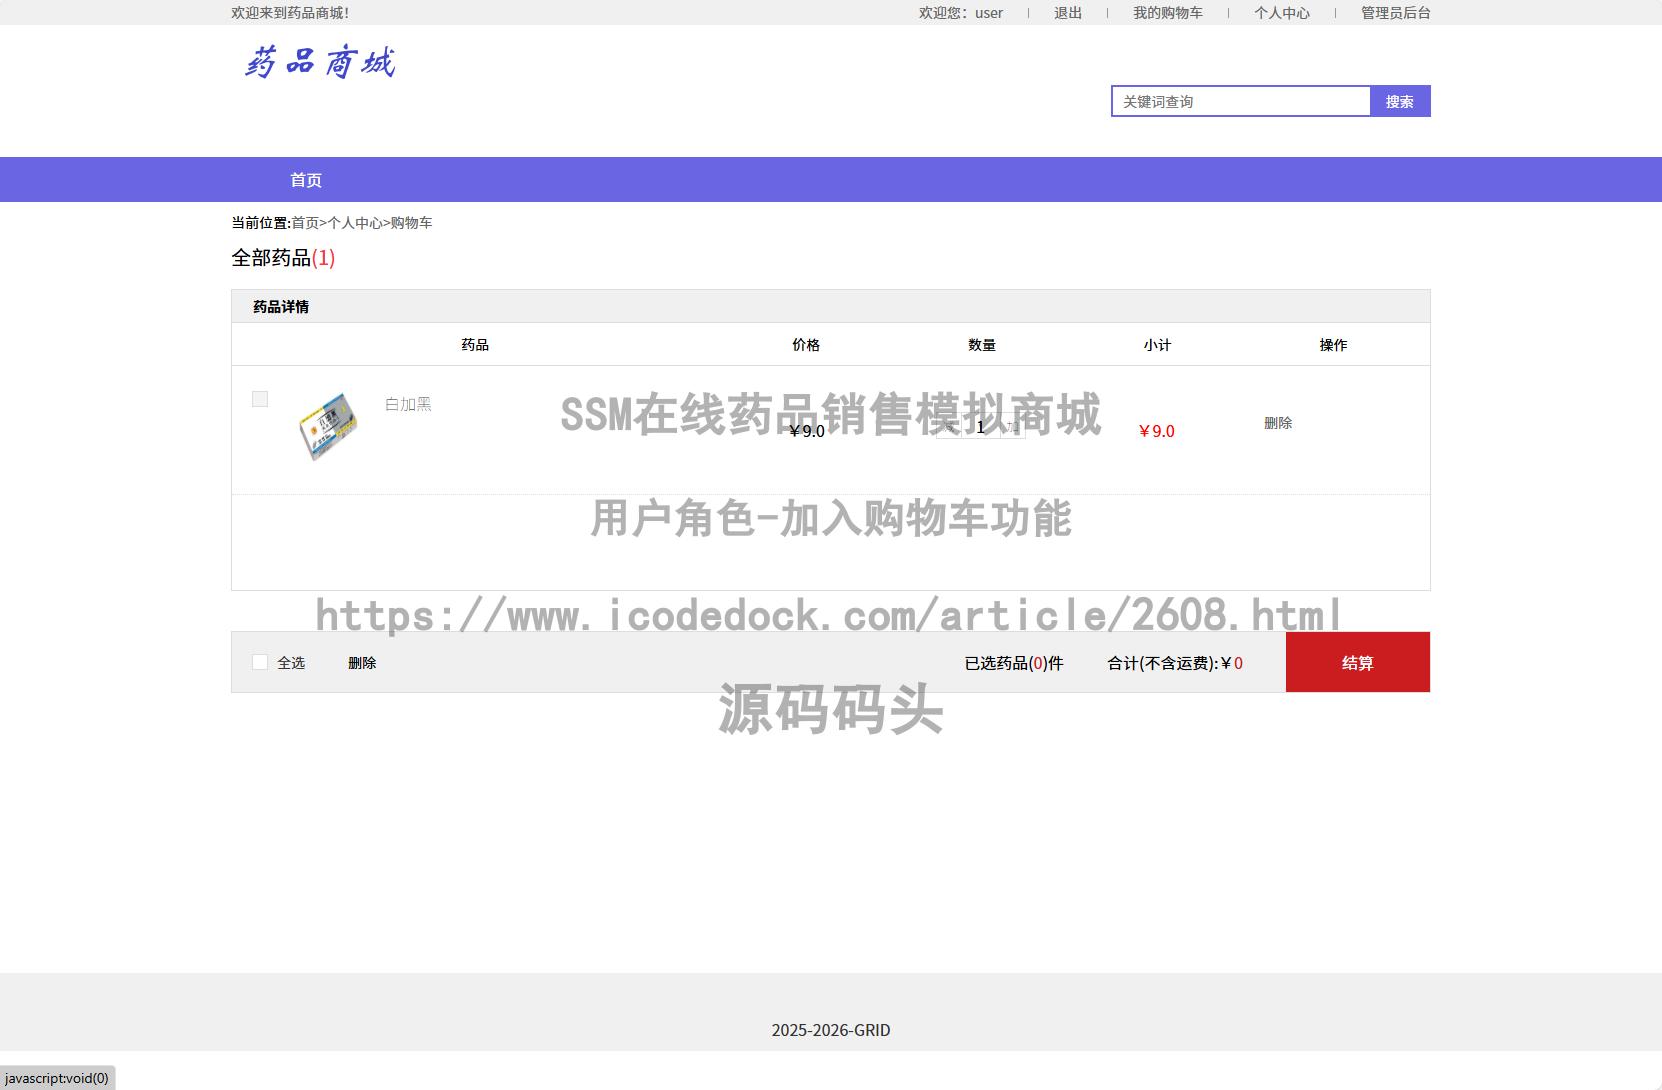This screenshot has height=1090, width=1662.
Task: Click the product thumbnail image
Action: click(329, 426)
